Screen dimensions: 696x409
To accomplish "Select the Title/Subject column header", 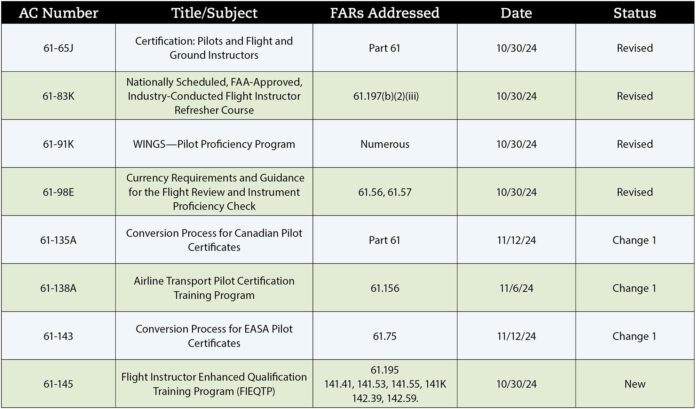I will [214, 13].
